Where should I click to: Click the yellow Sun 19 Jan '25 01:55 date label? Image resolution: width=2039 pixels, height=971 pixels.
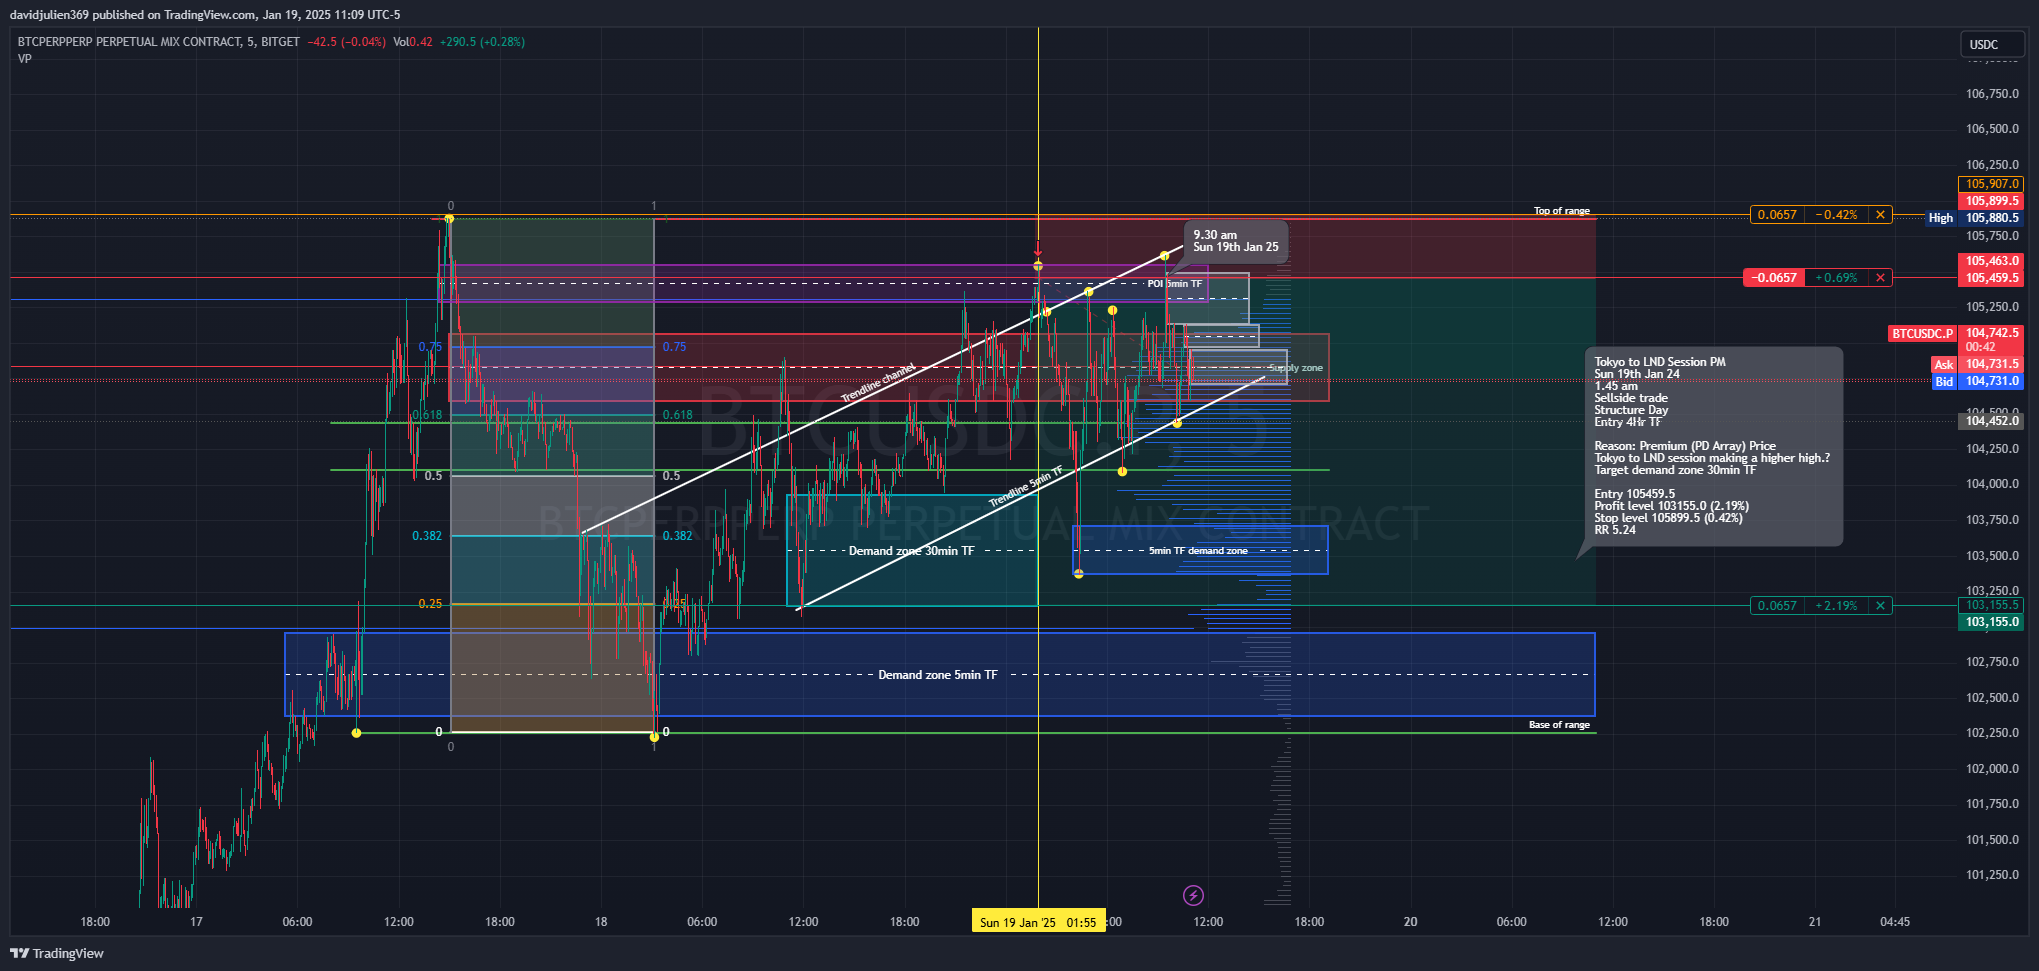point(1038,922)
